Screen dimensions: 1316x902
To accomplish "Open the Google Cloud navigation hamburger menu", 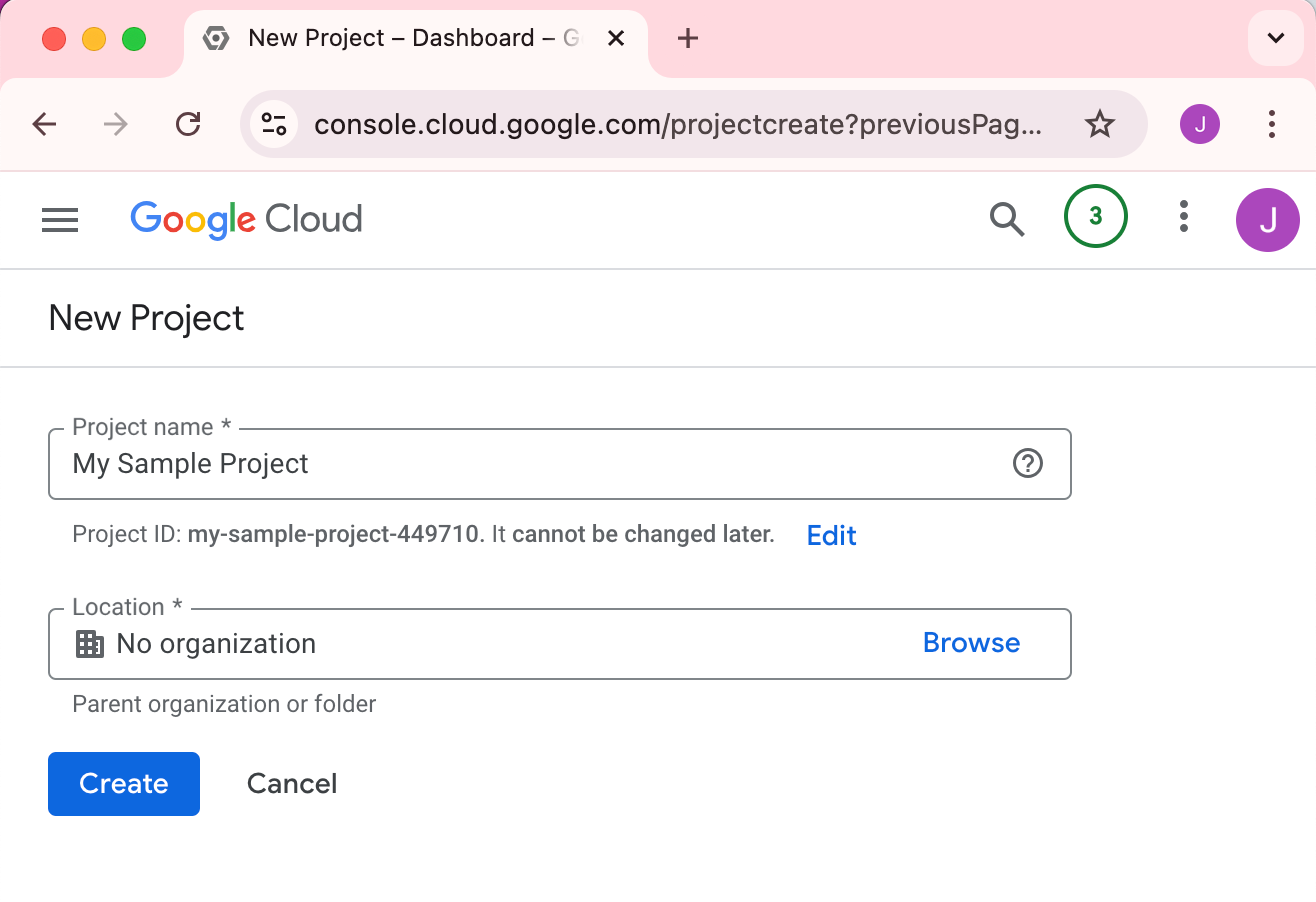I will point(60,219).
